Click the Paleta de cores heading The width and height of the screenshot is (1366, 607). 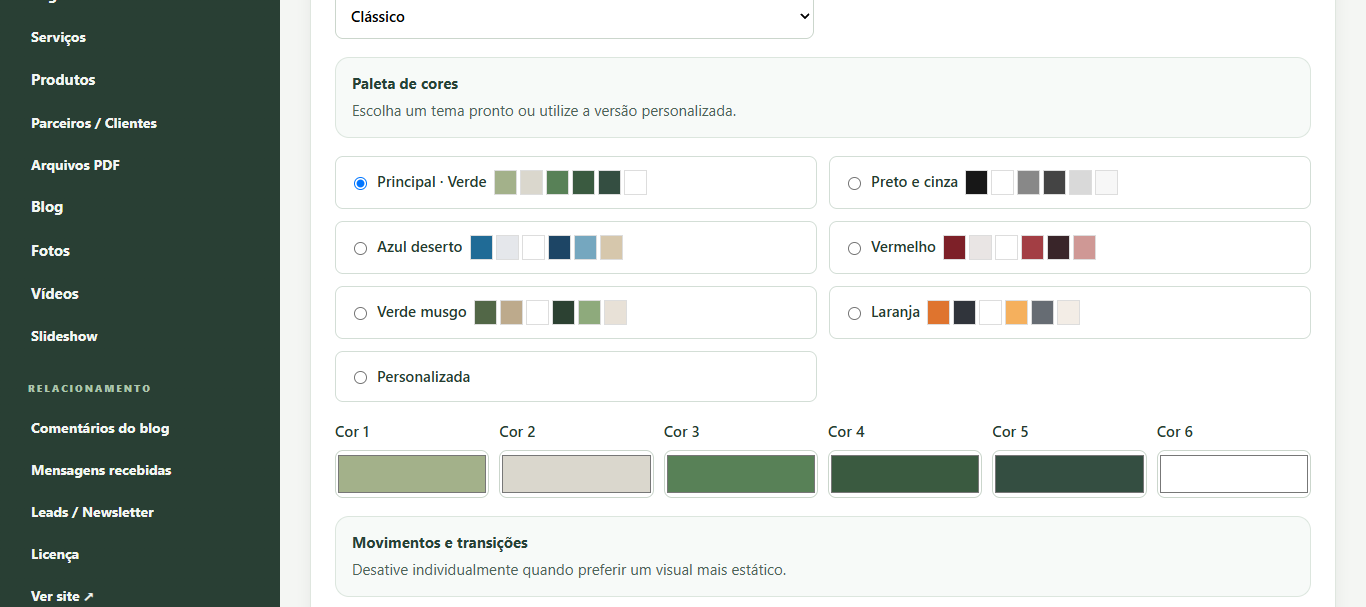(x=405, y=84)
